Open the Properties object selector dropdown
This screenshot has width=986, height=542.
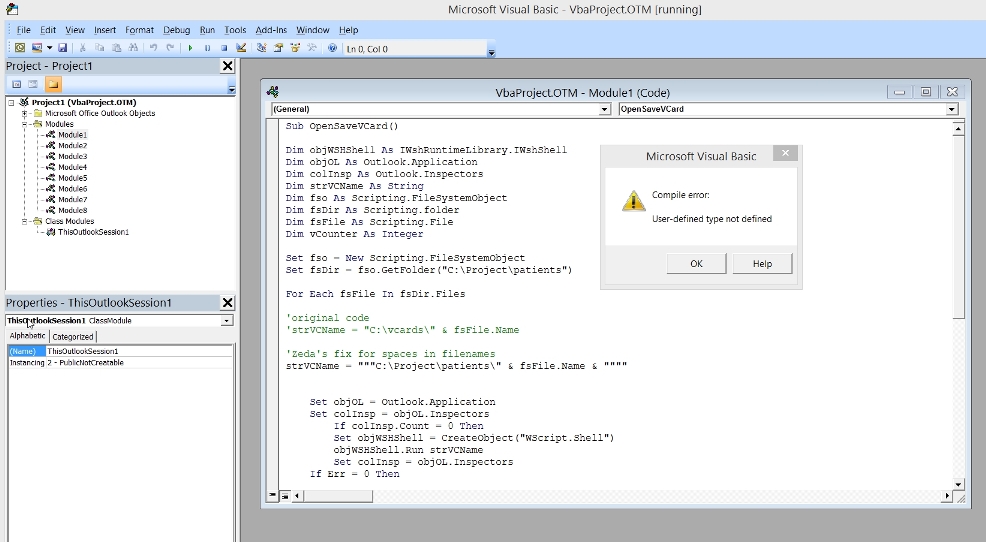point(226,321)
